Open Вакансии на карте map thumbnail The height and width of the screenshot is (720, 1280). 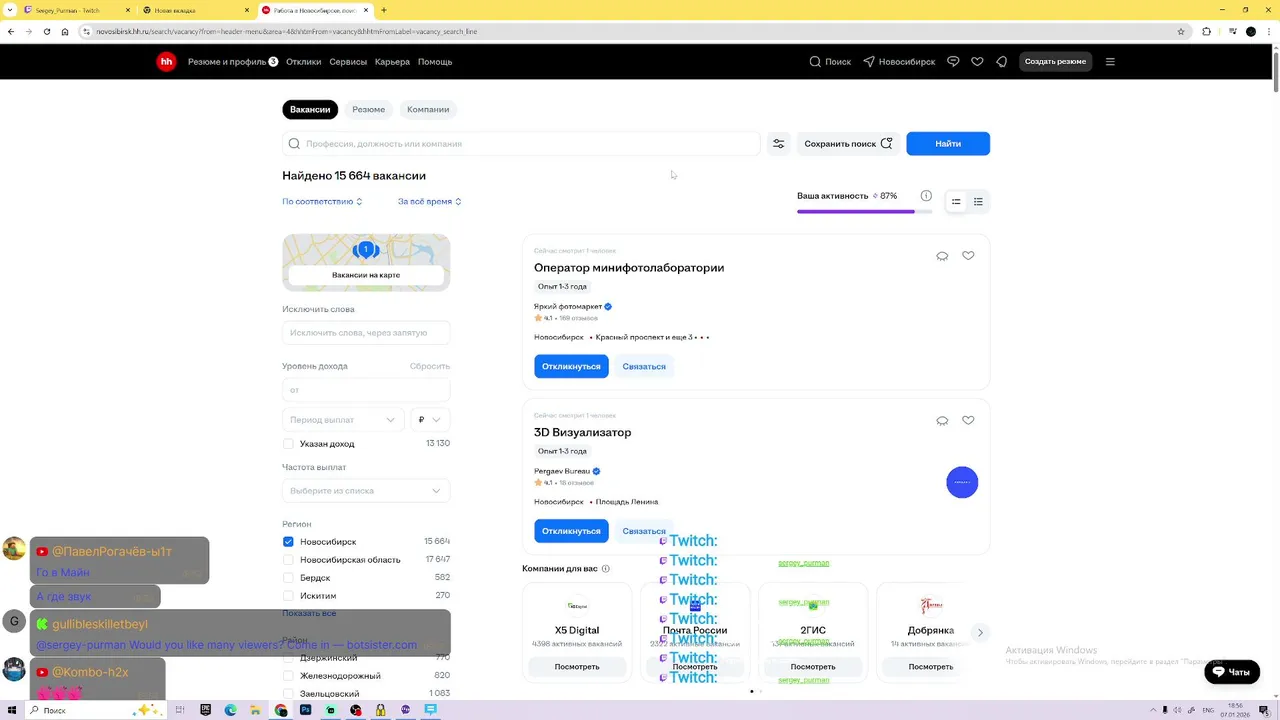[x=366, y=262]
